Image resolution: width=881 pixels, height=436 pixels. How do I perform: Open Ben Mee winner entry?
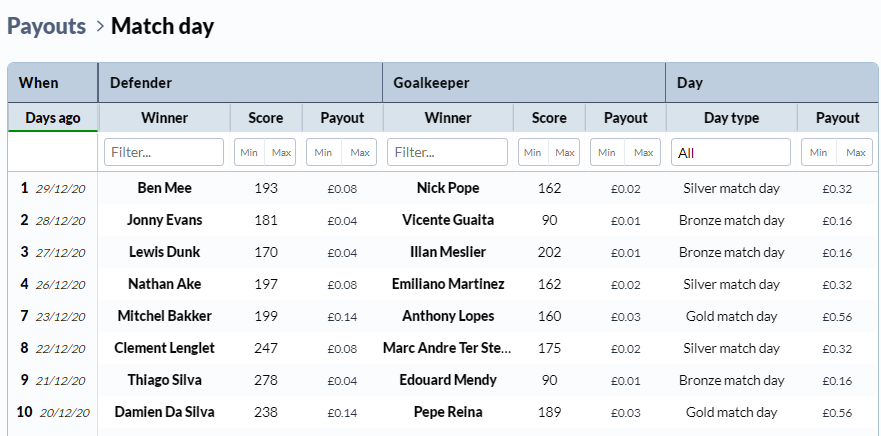point(165,188)
